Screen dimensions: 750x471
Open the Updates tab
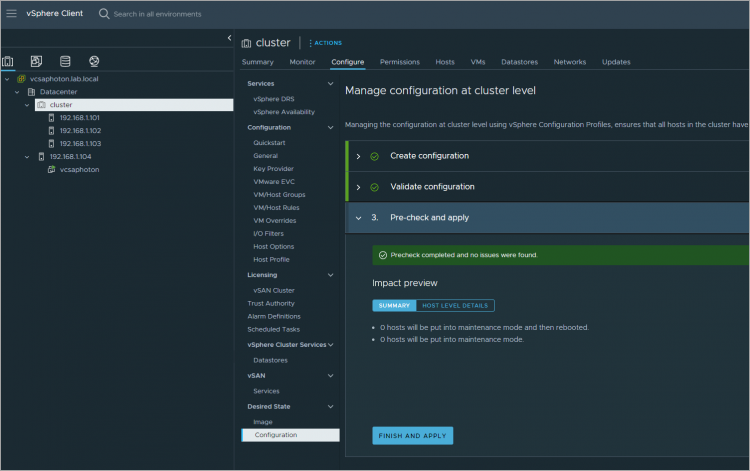tap(616, 62)
